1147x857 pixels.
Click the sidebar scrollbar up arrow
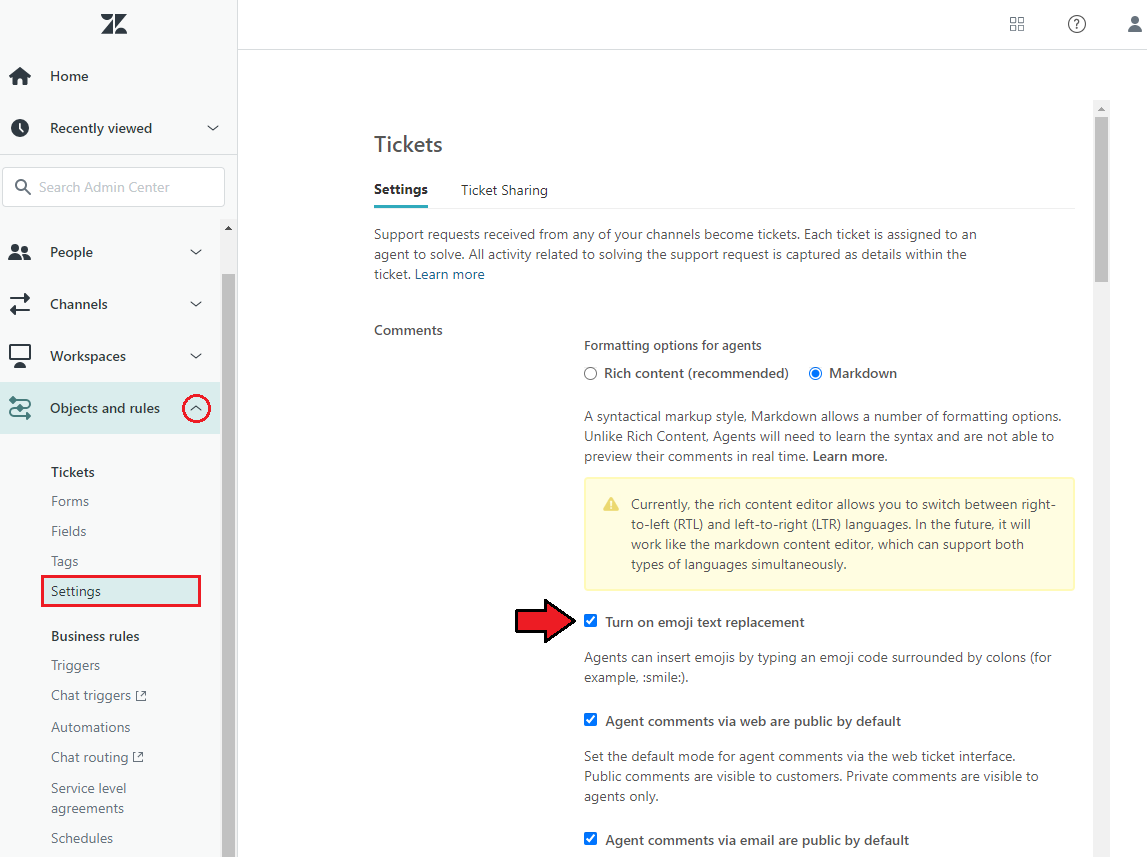pos(228,229)
